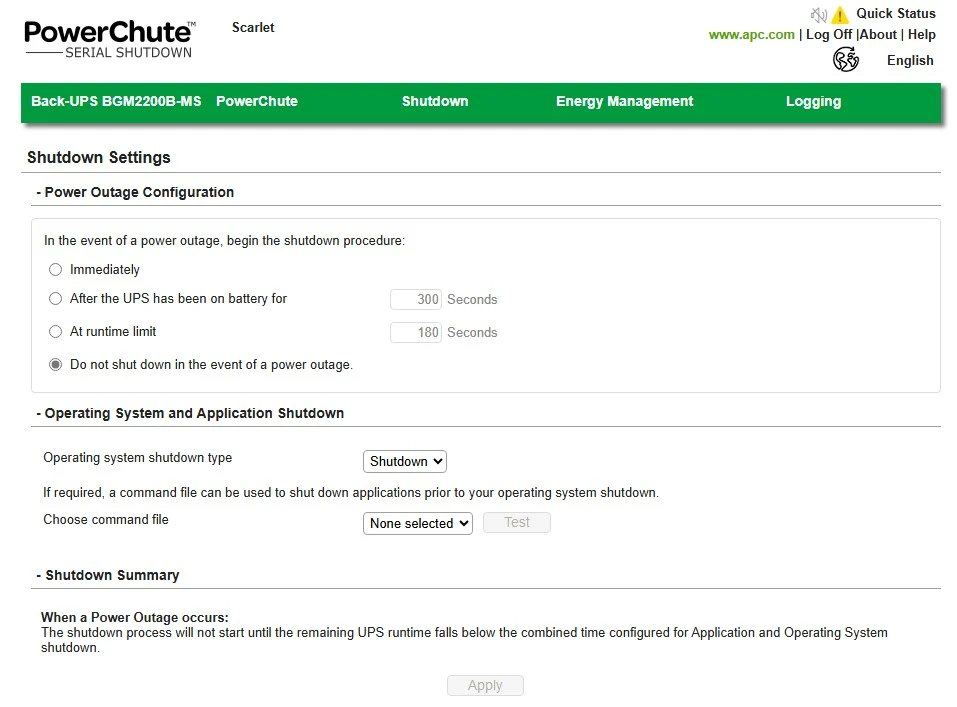Click the Log Off link
The image size is (957, 707).
tap(829, 35)
